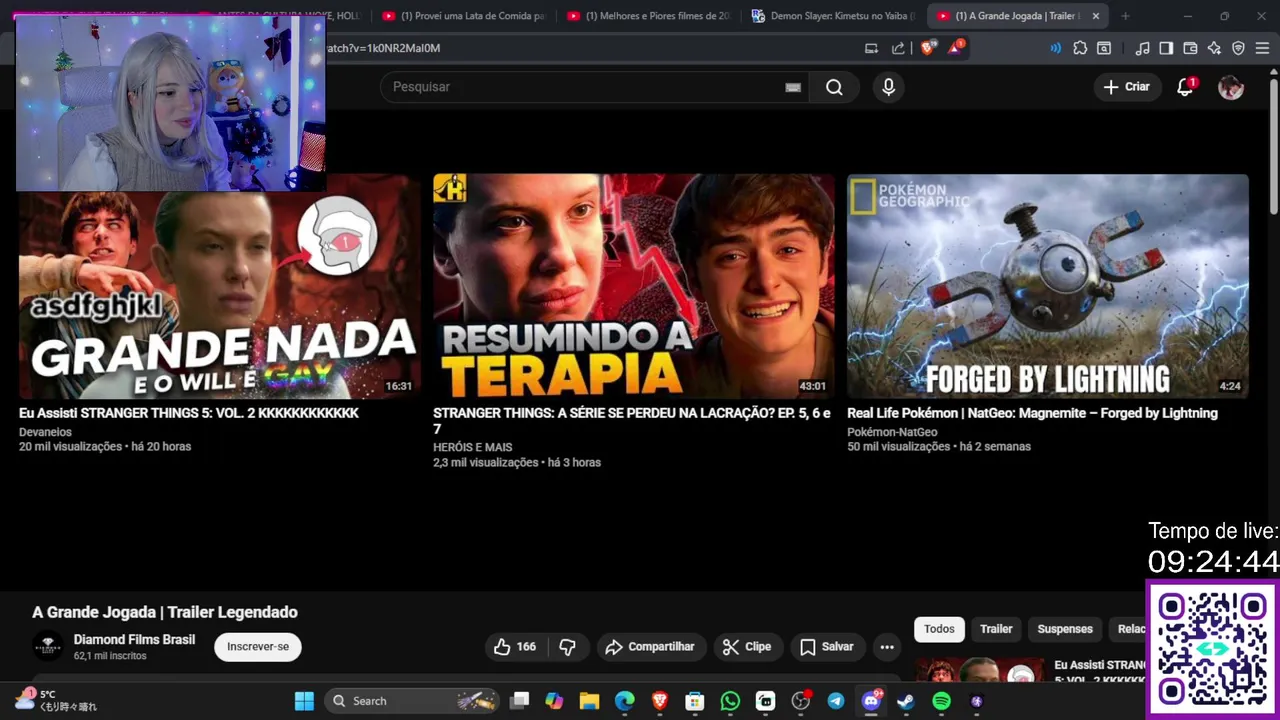Open Discord from the taskbar
The width and height of the screenshot is (1280, 720).
coord(871,701)
